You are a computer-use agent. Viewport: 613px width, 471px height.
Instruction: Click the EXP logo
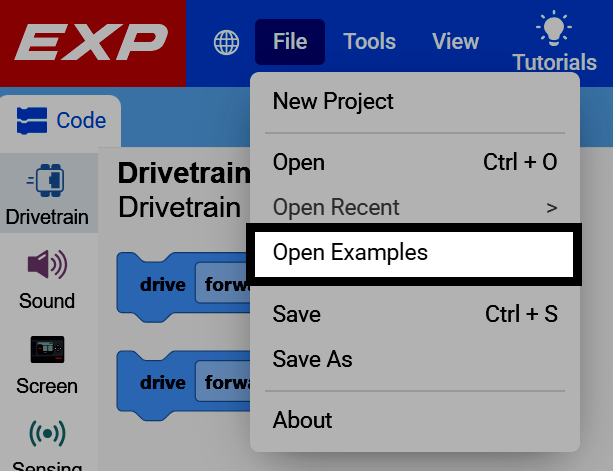91,42
